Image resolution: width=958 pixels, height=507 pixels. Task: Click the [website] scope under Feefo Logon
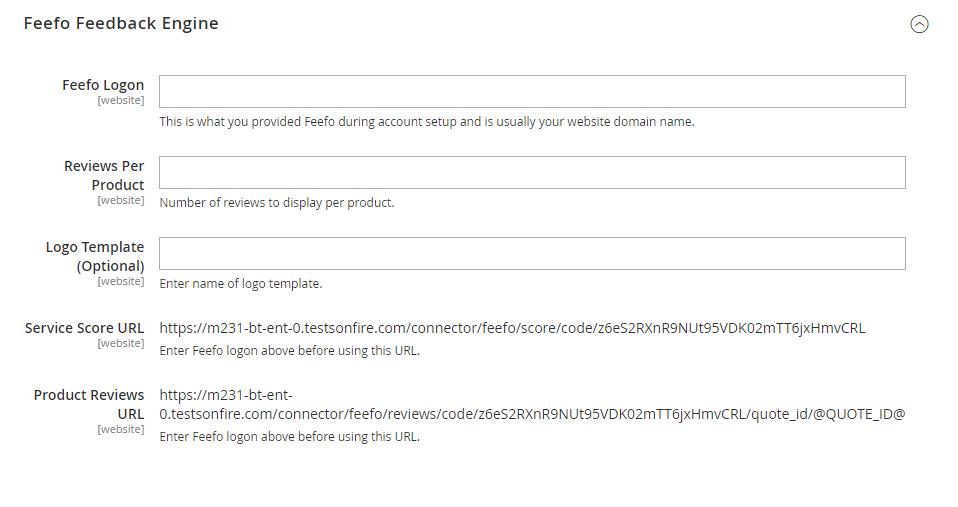121,100
